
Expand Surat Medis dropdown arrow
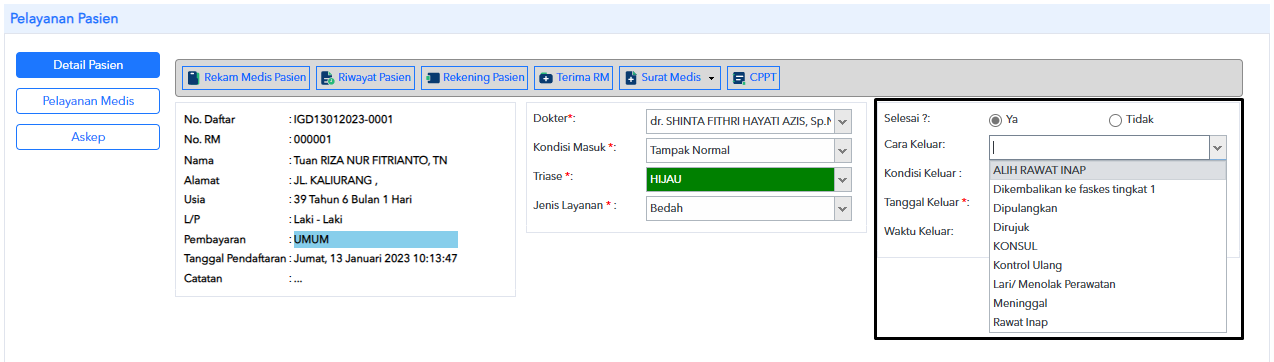[712, 78]
